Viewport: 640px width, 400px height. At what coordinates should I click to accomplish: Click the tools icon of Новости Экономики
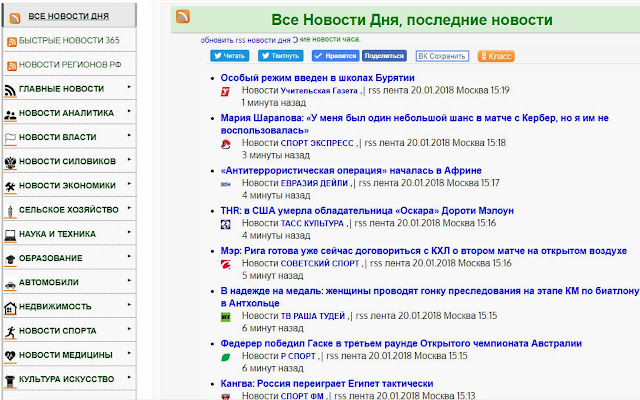click(x=10, y=187)
